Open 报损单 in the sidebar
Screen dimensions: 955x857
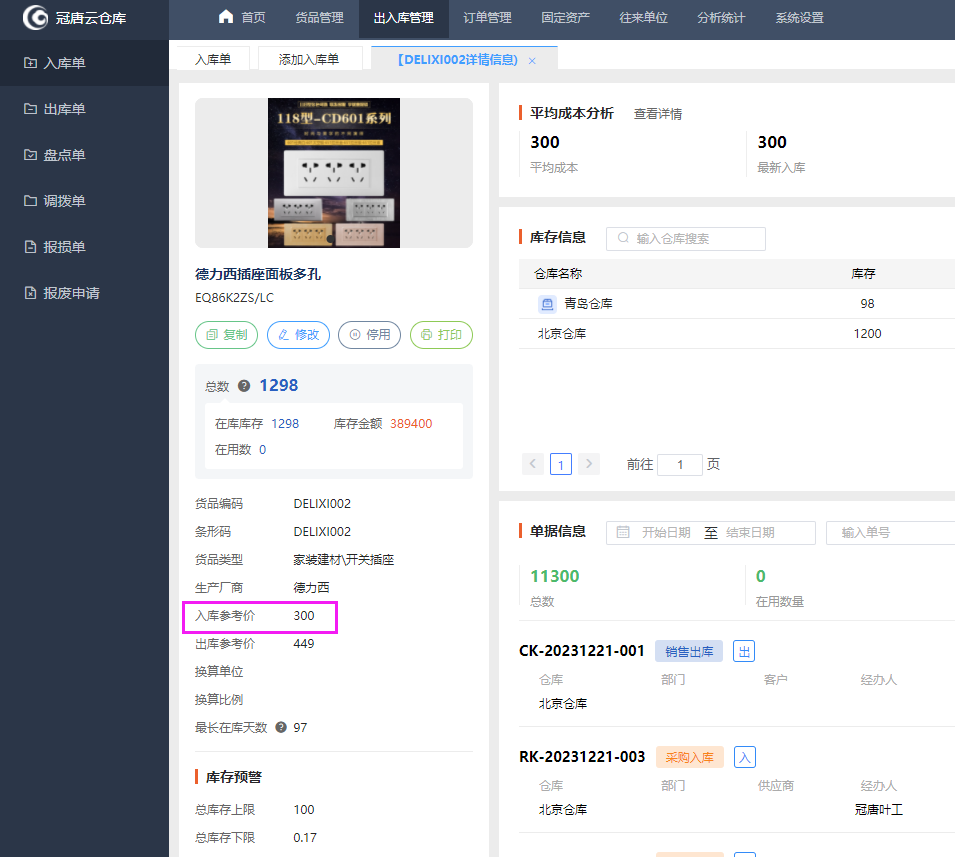[84, 247]
